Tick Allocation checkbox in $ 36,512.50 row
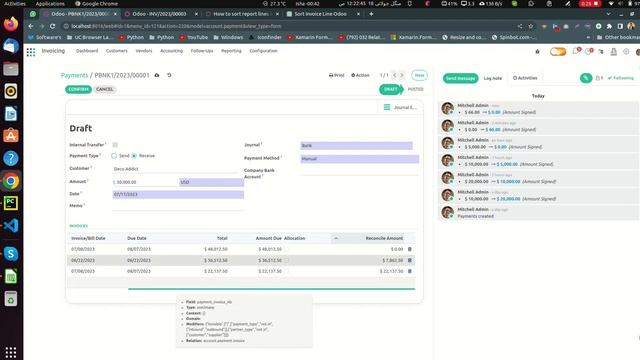 287,260
